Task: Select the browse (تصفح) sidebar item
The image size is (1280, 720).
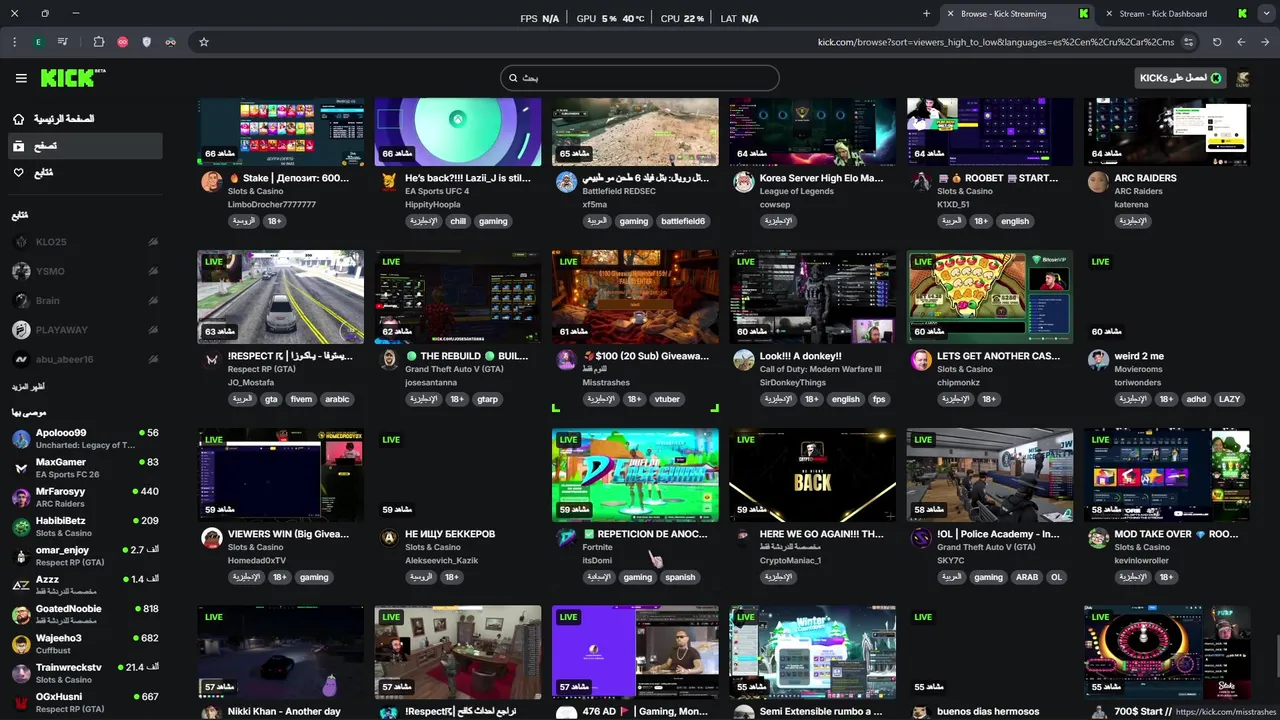Action: [x=86, y=146]
